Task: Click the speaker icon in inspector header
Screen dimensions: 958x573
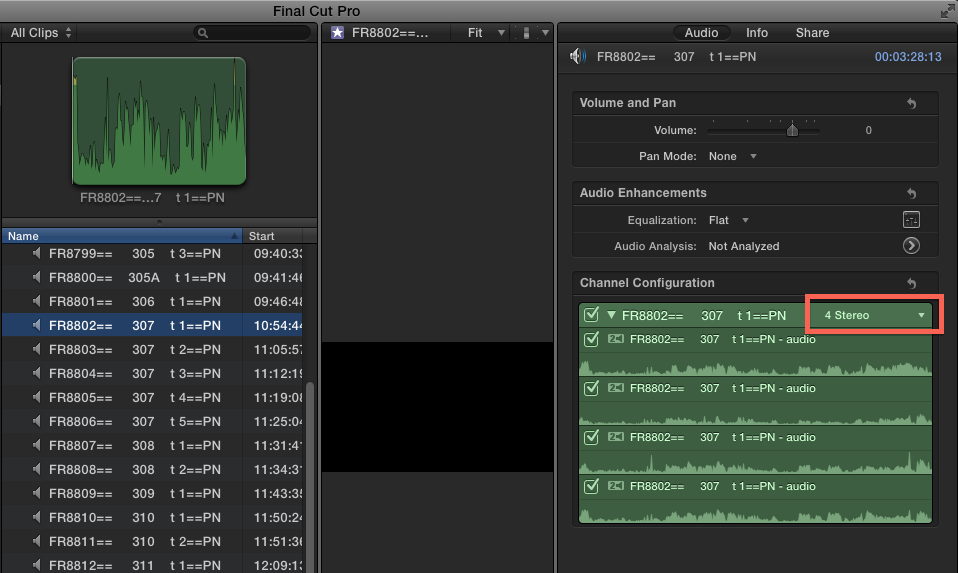Action: coord(577,57)
